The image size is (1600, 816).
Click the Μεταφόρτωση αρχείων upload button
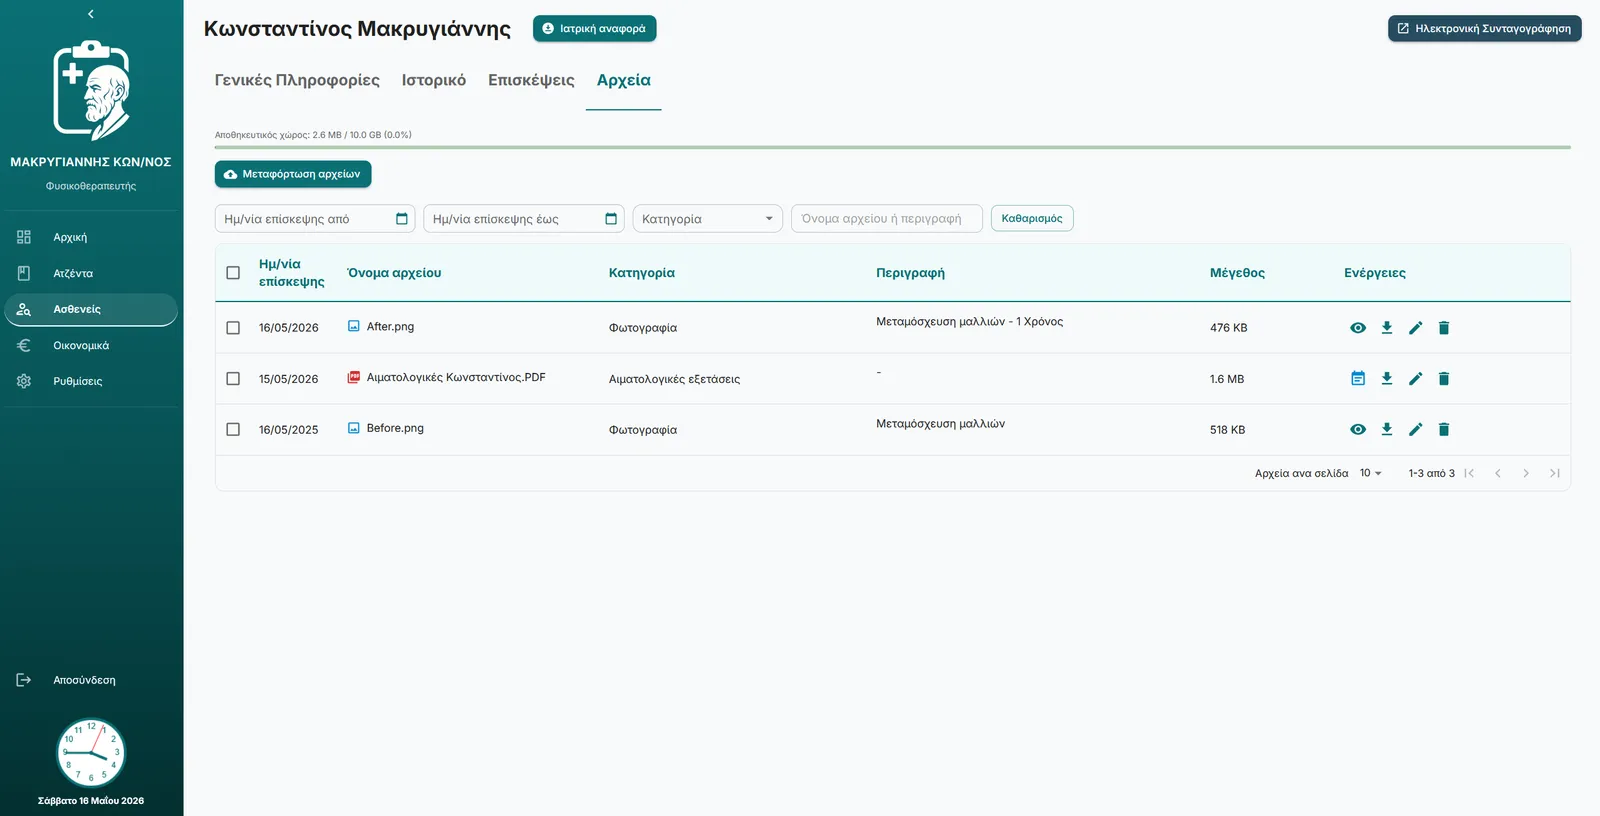(293, 174)
